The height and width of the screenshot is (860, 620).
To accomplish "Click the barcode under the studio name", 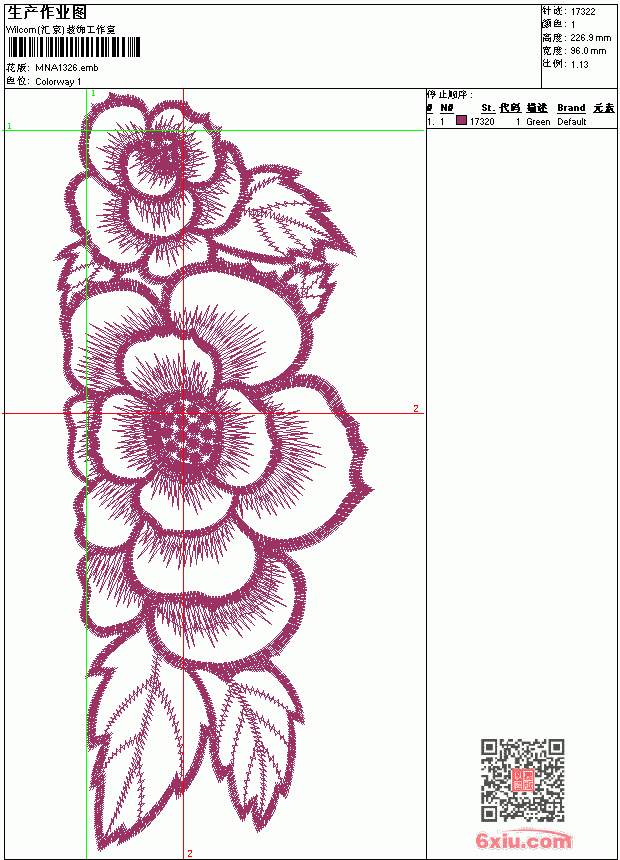I will 74,47.
